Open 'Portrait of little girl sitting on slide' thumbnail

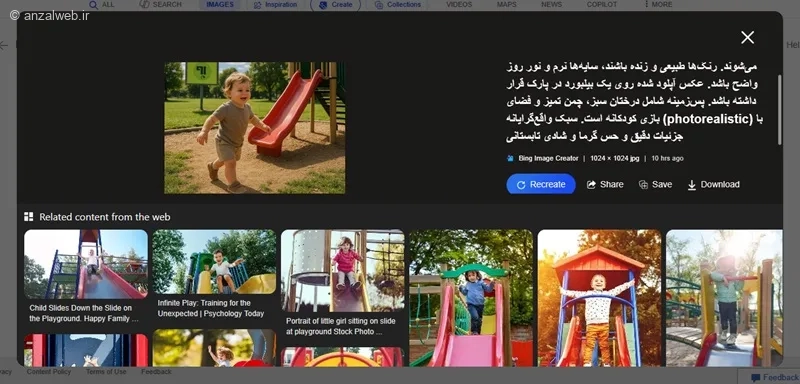pos(342,270)
